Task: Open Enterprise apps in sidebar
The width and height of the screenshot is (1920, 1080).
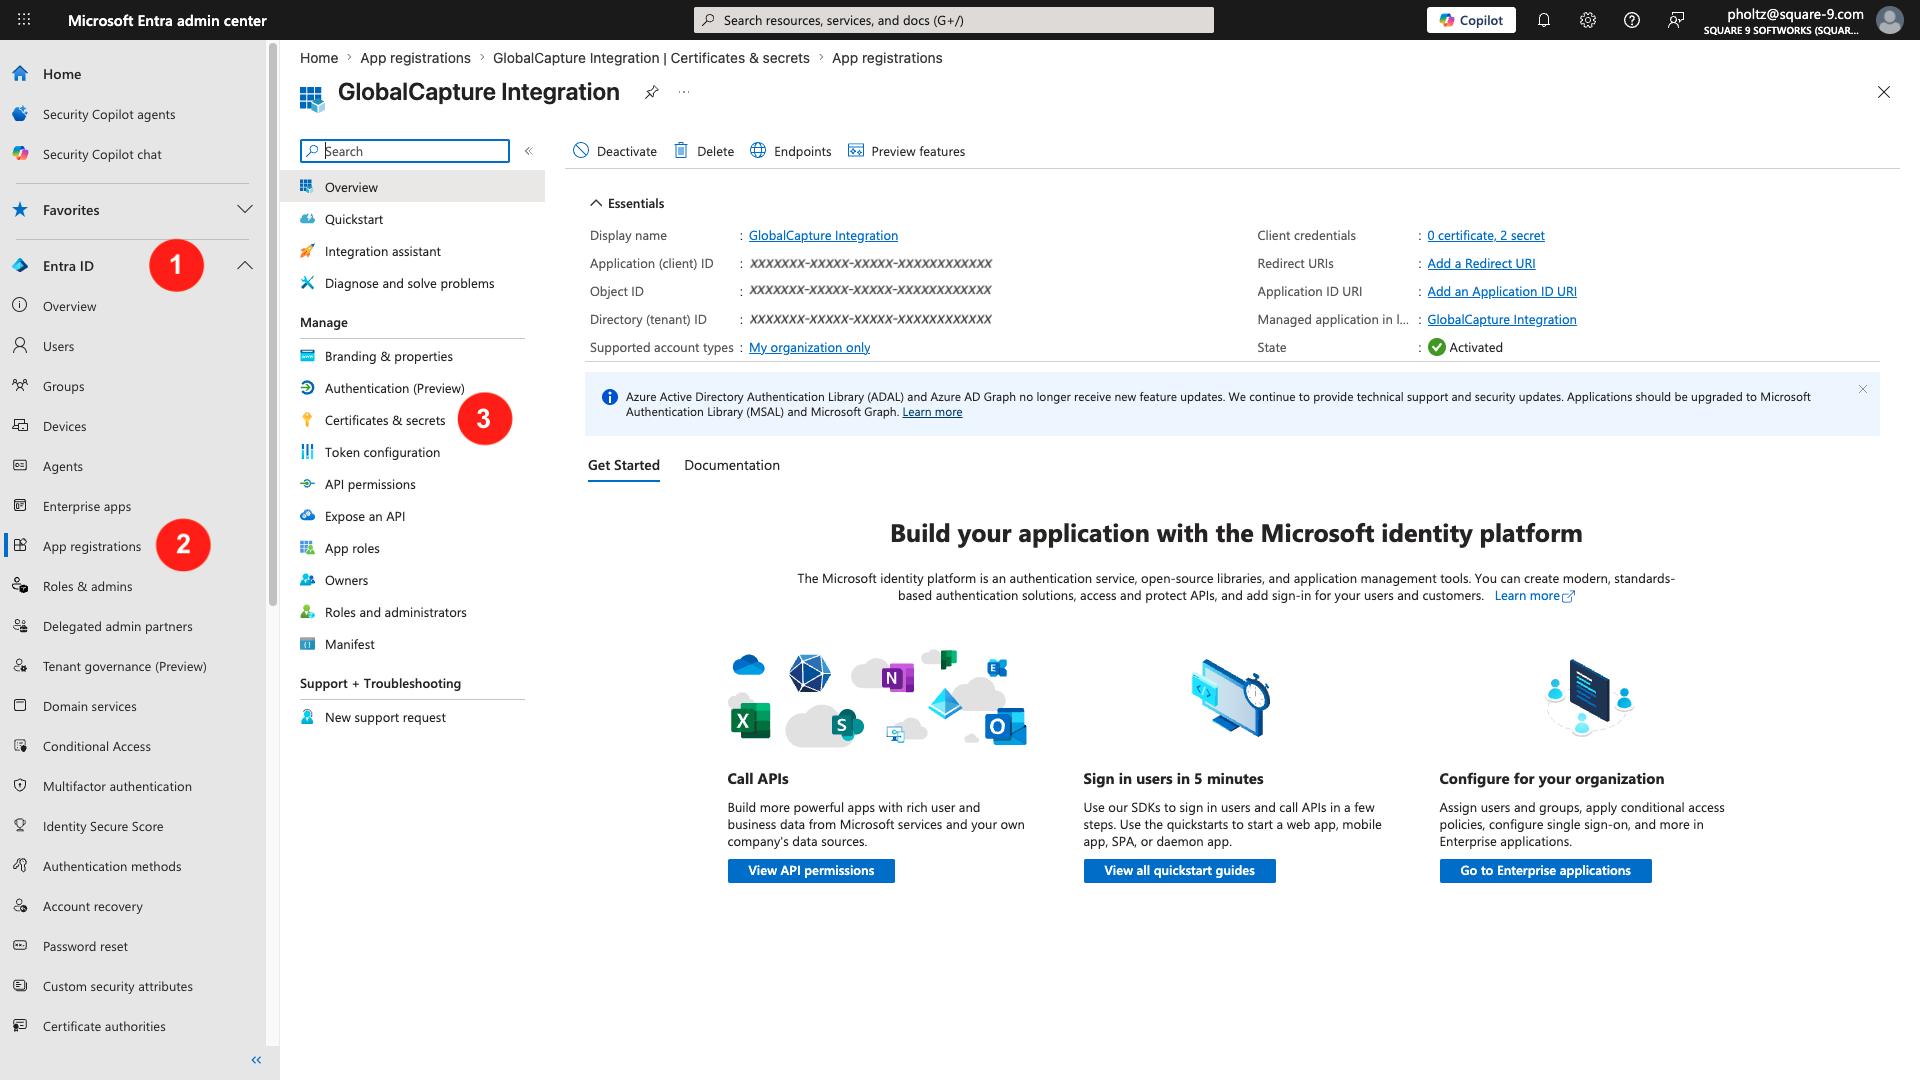Action: 87,506
